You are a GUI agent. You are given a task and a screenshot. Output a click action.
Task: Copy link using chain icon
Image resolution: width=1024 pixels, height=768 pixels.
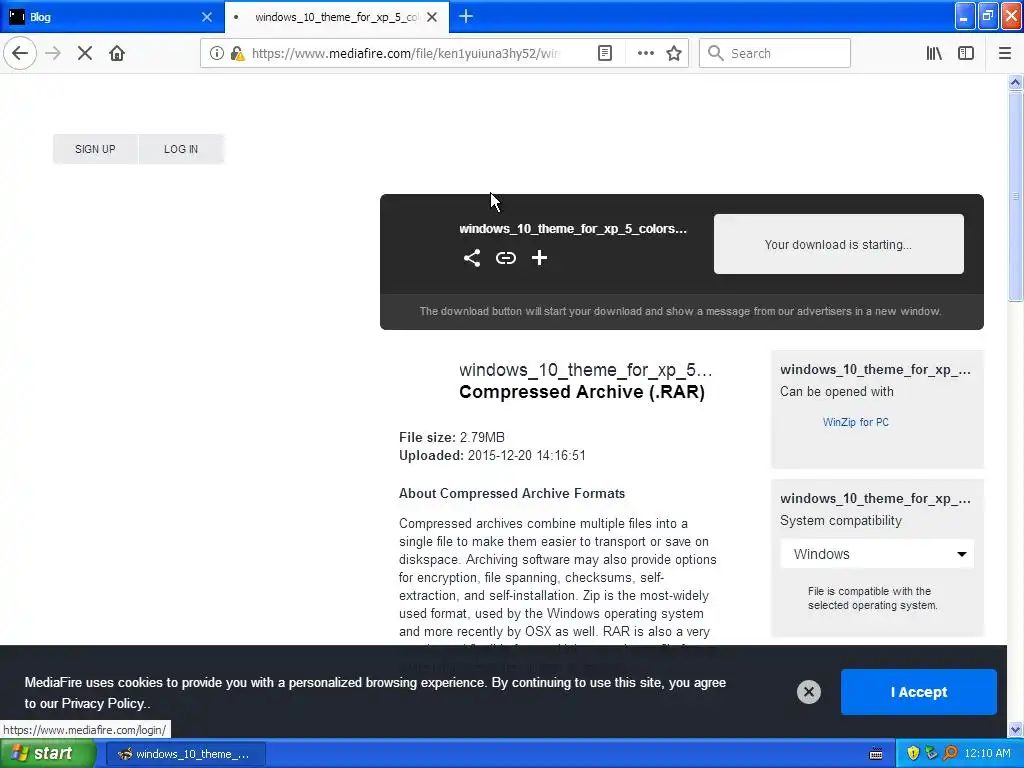pyautogui.click(x=505, y=258)
